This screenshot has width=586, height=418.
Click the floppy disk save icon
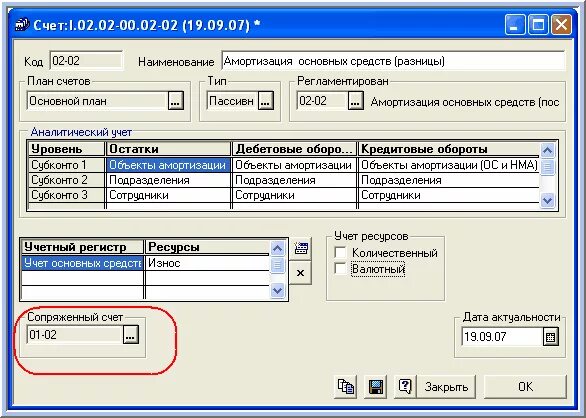coord(375,387)
